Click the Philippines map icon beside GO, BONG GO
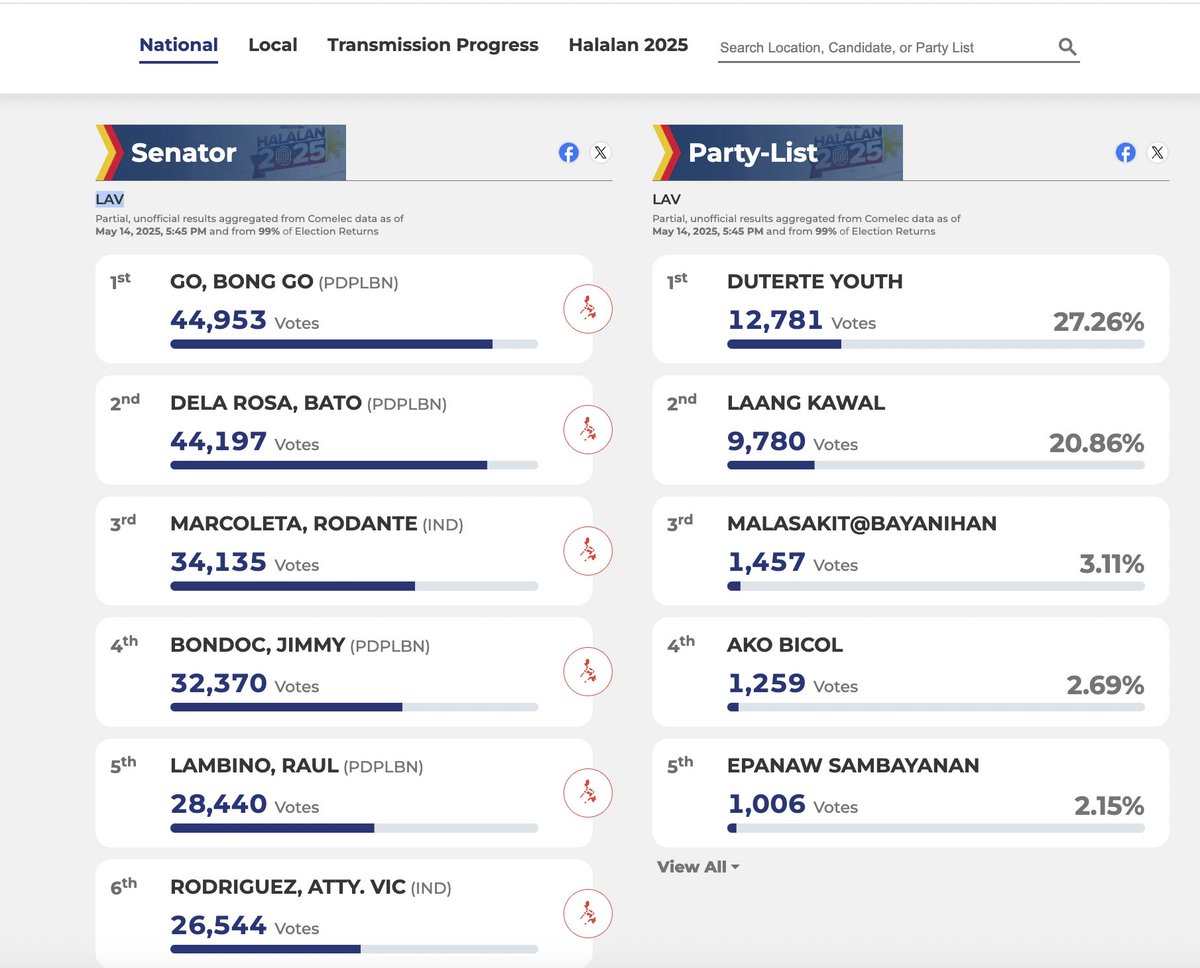1200x968 pixels. (588, 309)
